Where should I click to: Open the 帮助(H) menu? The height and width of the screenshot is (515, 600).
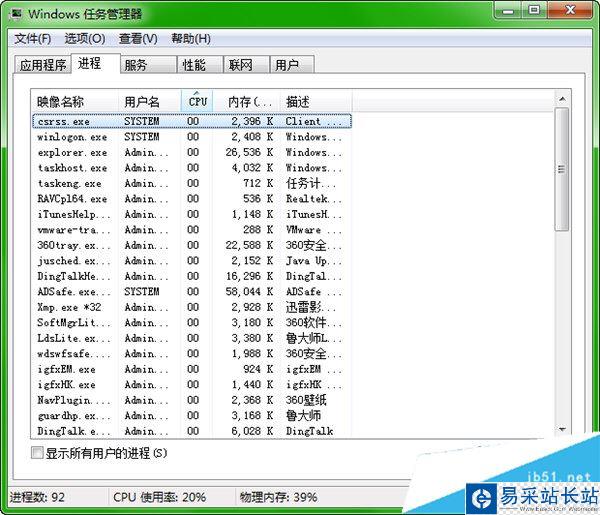tap(191, 39)
